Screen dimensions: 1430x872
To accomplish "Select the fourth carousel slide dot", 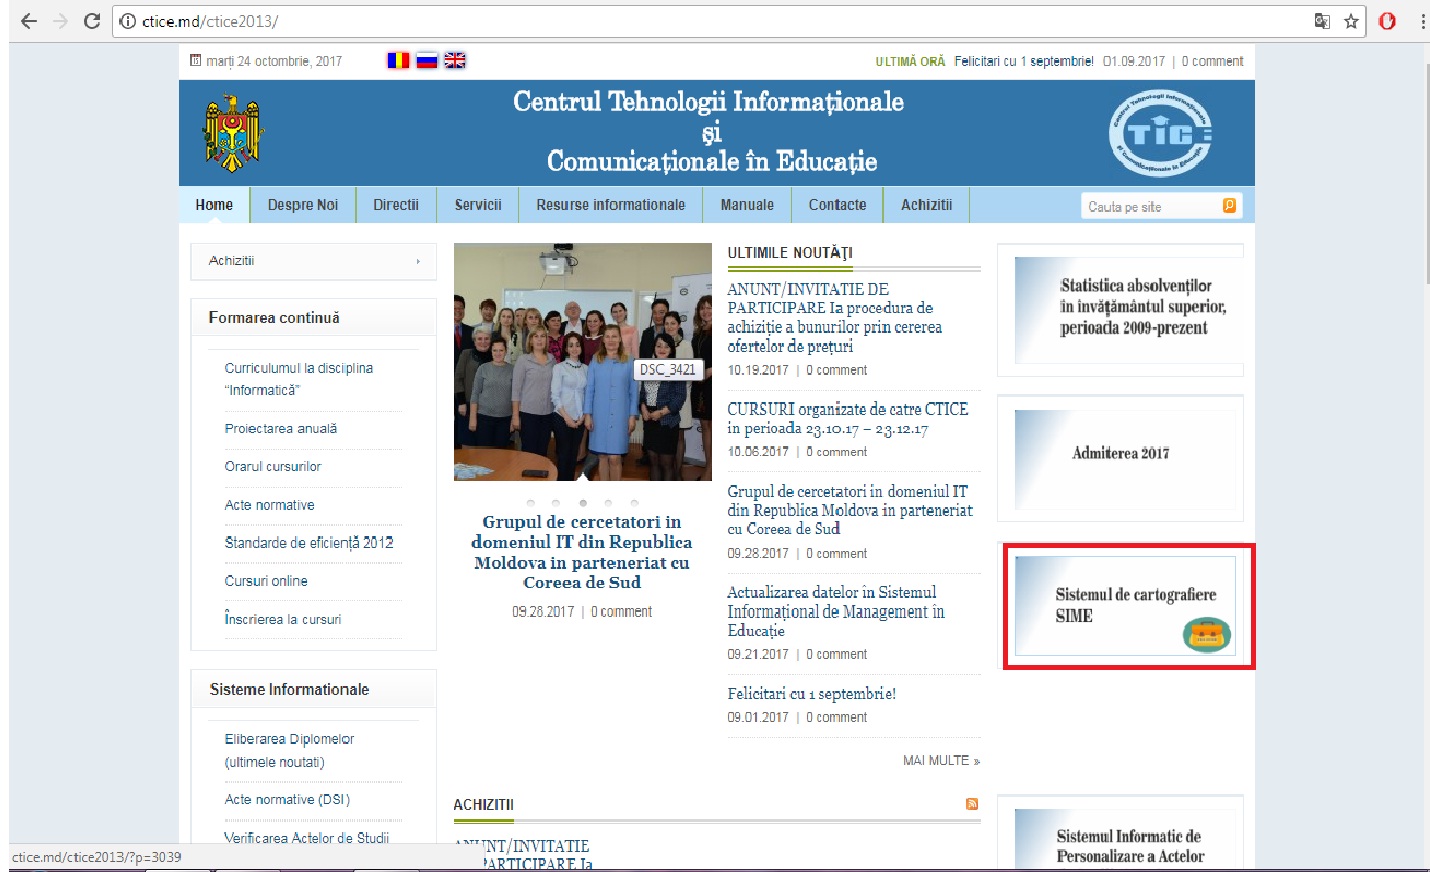I will point(608,503).
